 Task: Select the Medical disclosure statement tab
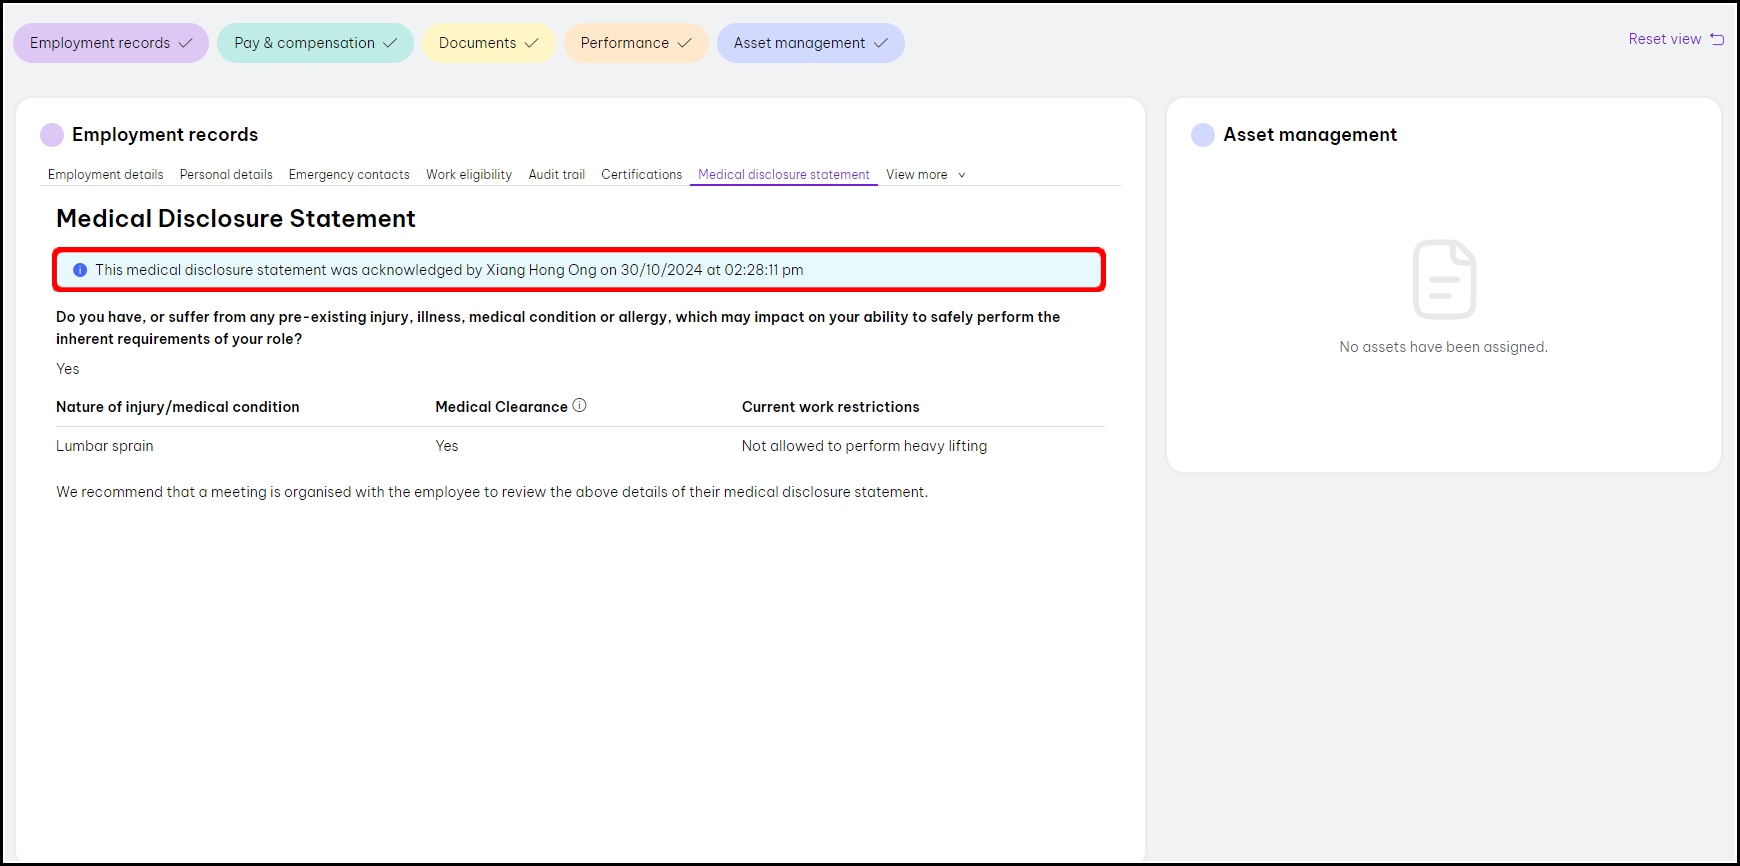(783, 175)
